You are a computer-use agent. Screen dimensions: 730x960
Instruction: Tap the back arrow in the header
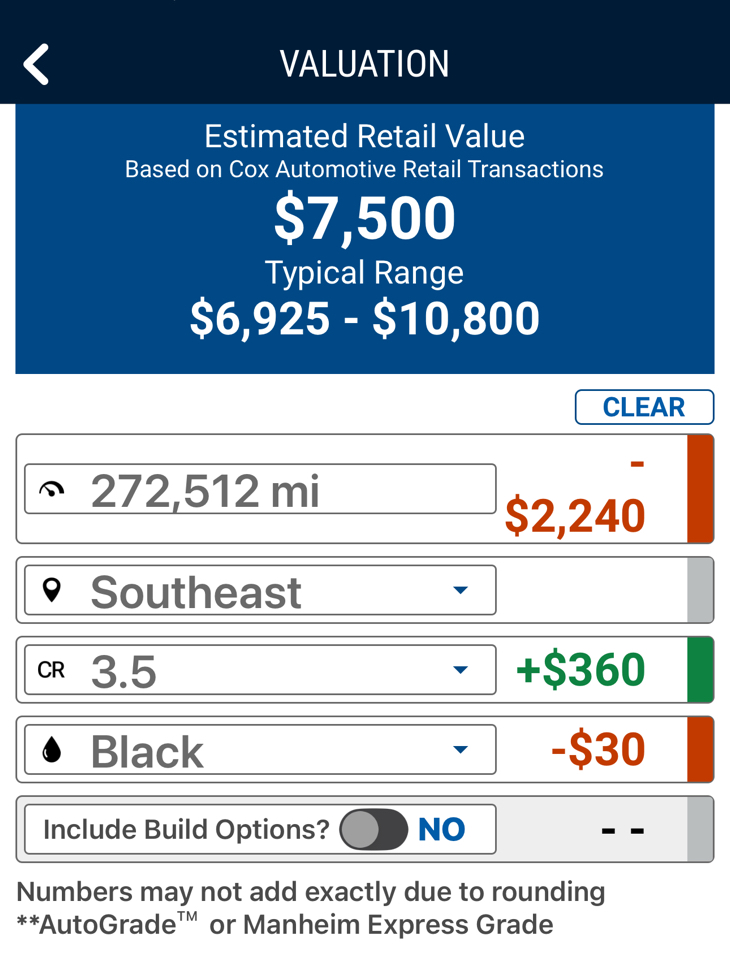click(x=37, y=65)
